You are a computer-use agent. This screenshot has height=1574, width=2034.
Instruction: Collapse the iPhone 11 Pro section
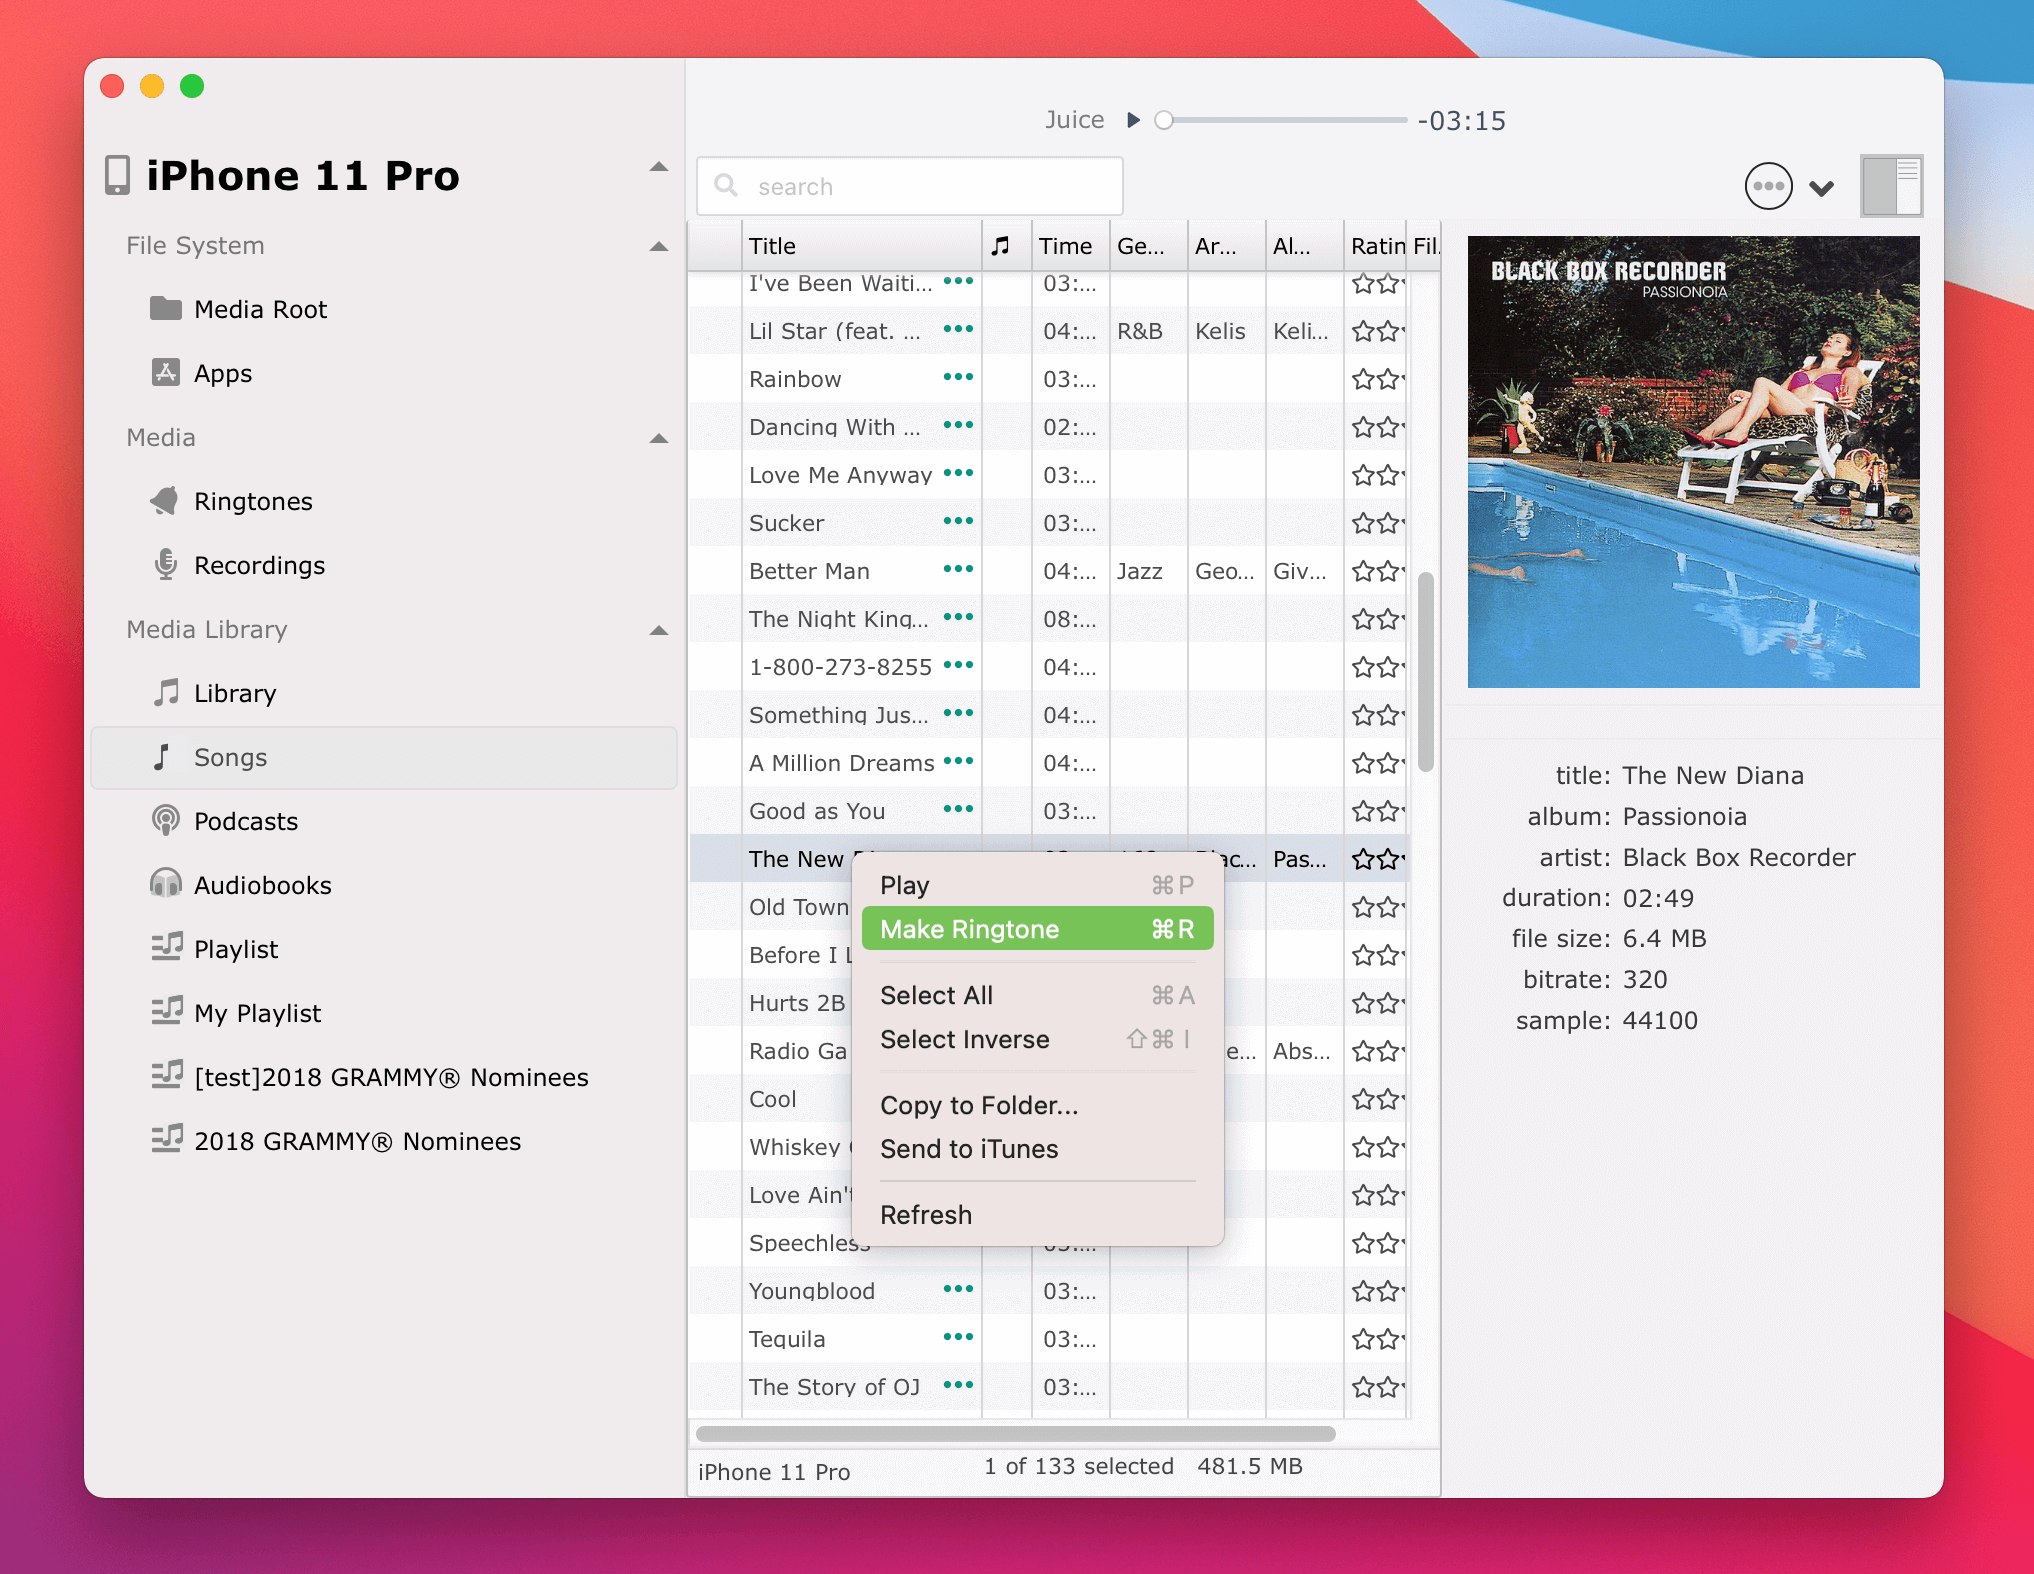tap(659, 167)
